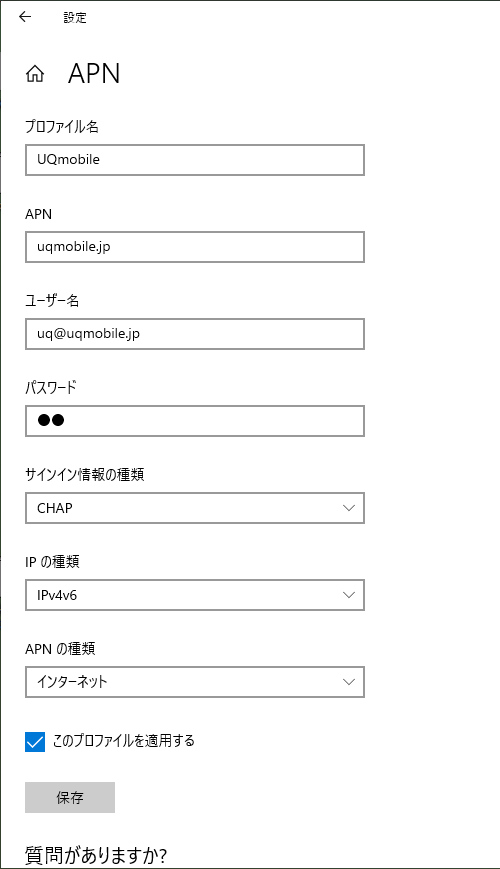Open the APN の種類 インターネット dropdown
The height and width of the screenshot is (869, 500).
(195, 682)
